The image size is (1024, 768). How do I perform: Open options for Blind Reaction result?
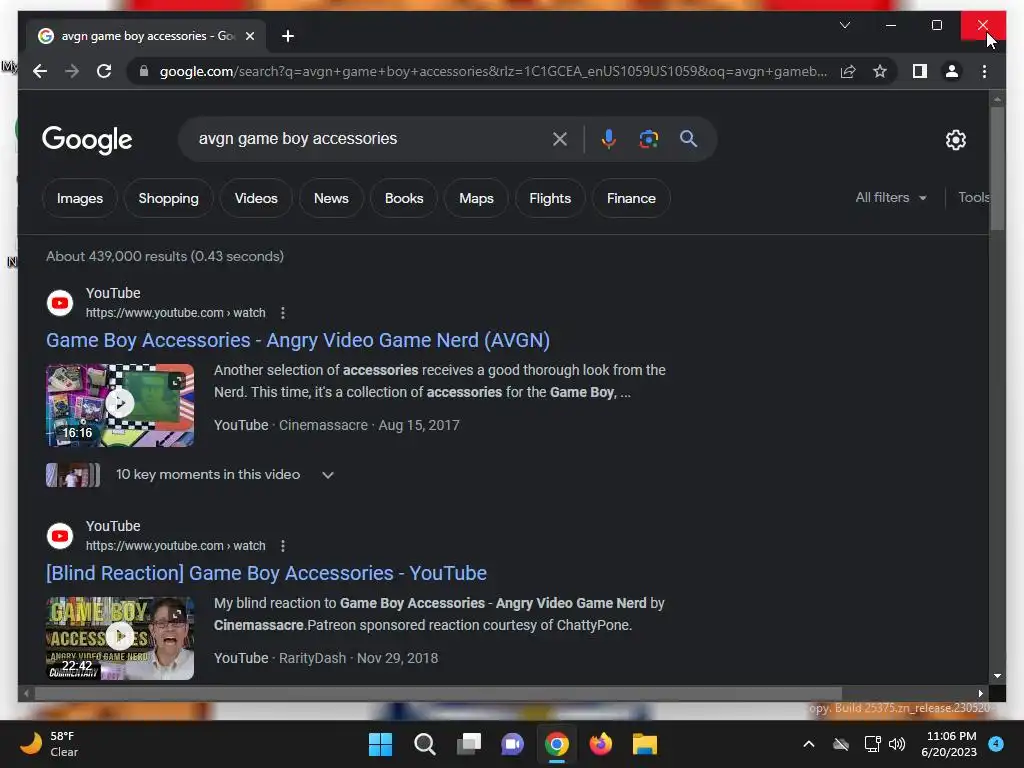coord(283,546)
